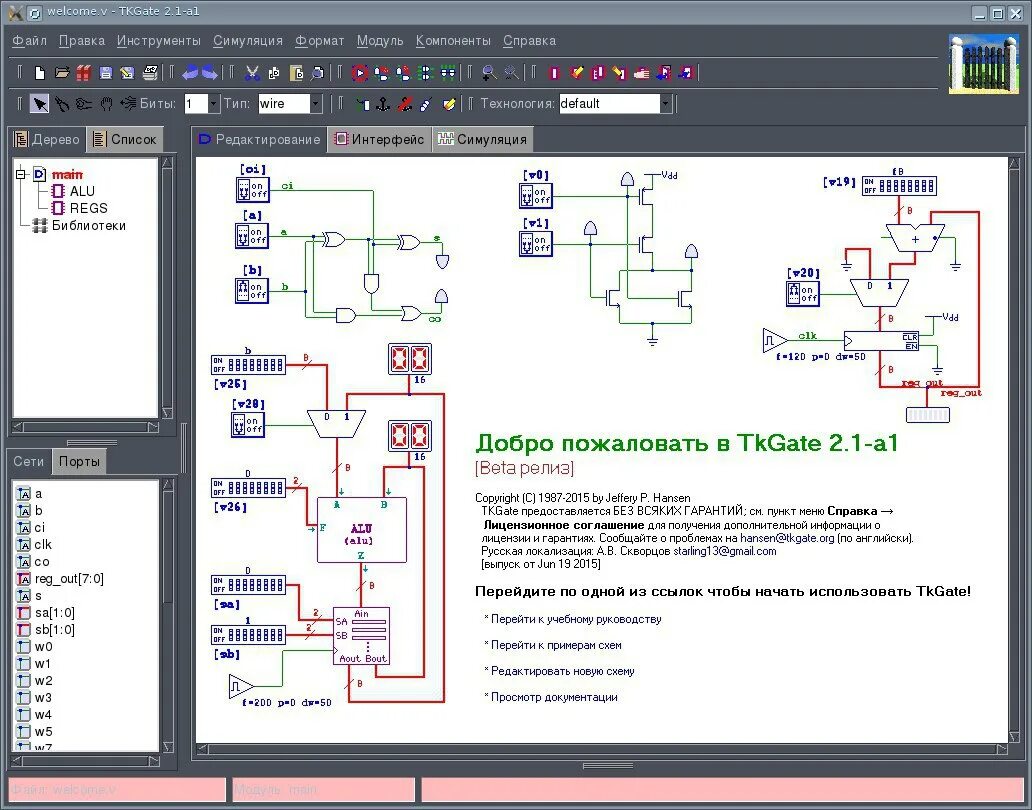Copy the selection using the toolbar icon
This screenshot has width=1032, height=810.
(274, 72)
